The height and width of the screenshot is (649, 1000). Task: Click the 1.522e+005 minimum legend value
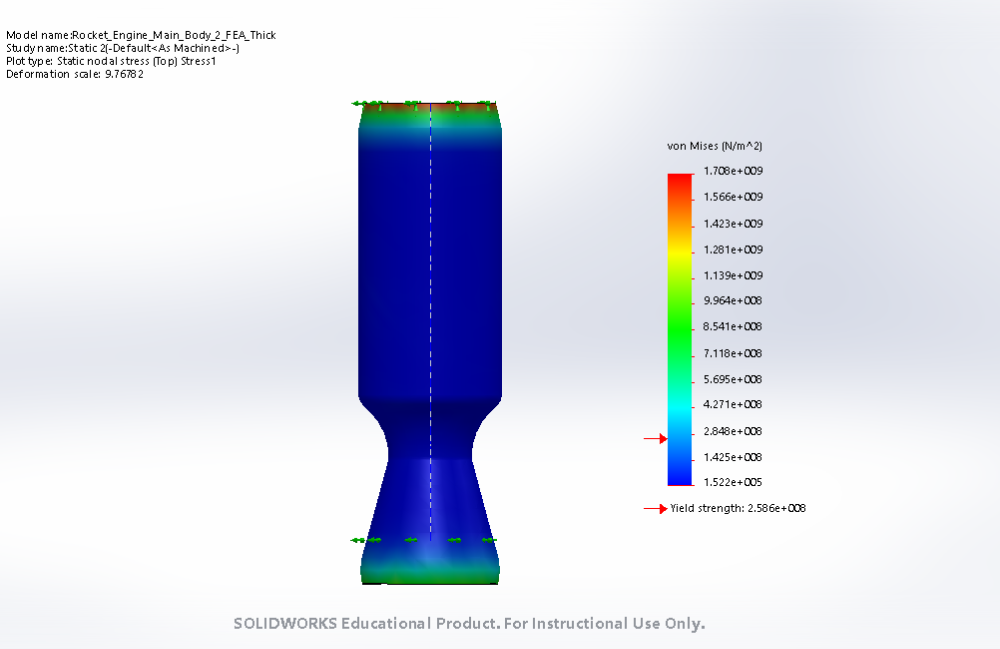733,483
